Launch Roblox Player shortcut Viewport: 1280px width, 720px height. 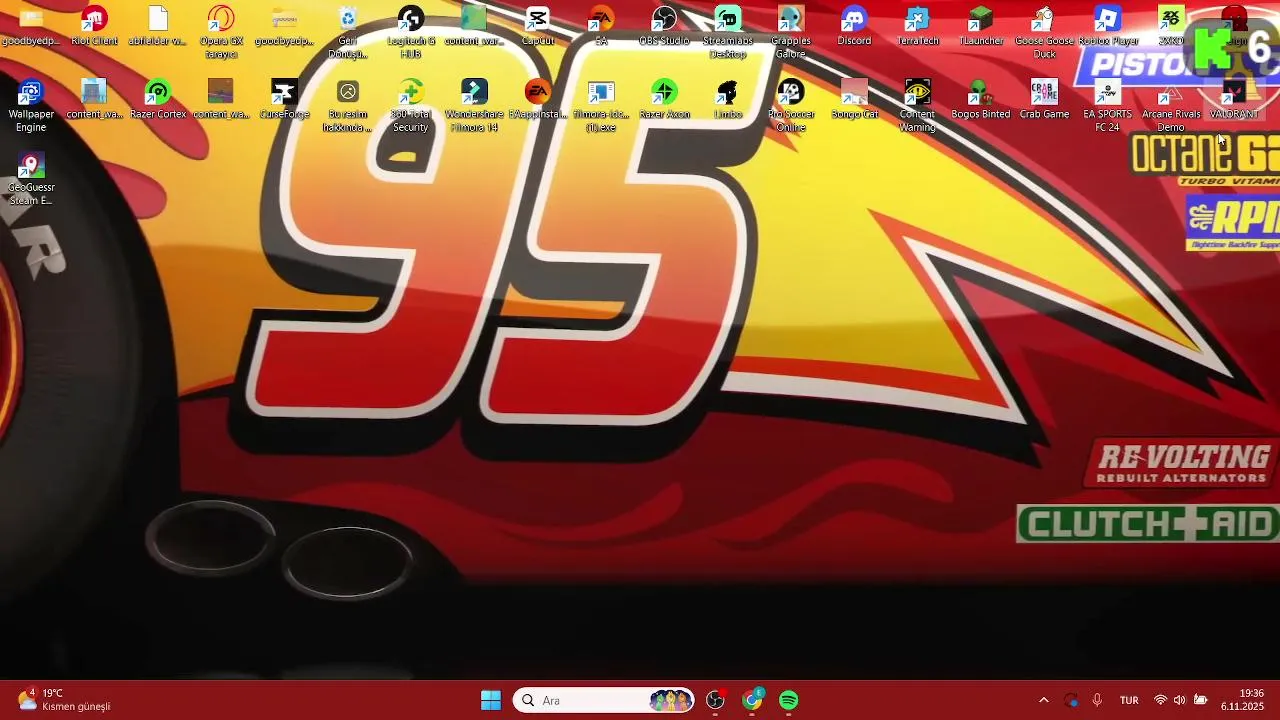(1108, 27)
